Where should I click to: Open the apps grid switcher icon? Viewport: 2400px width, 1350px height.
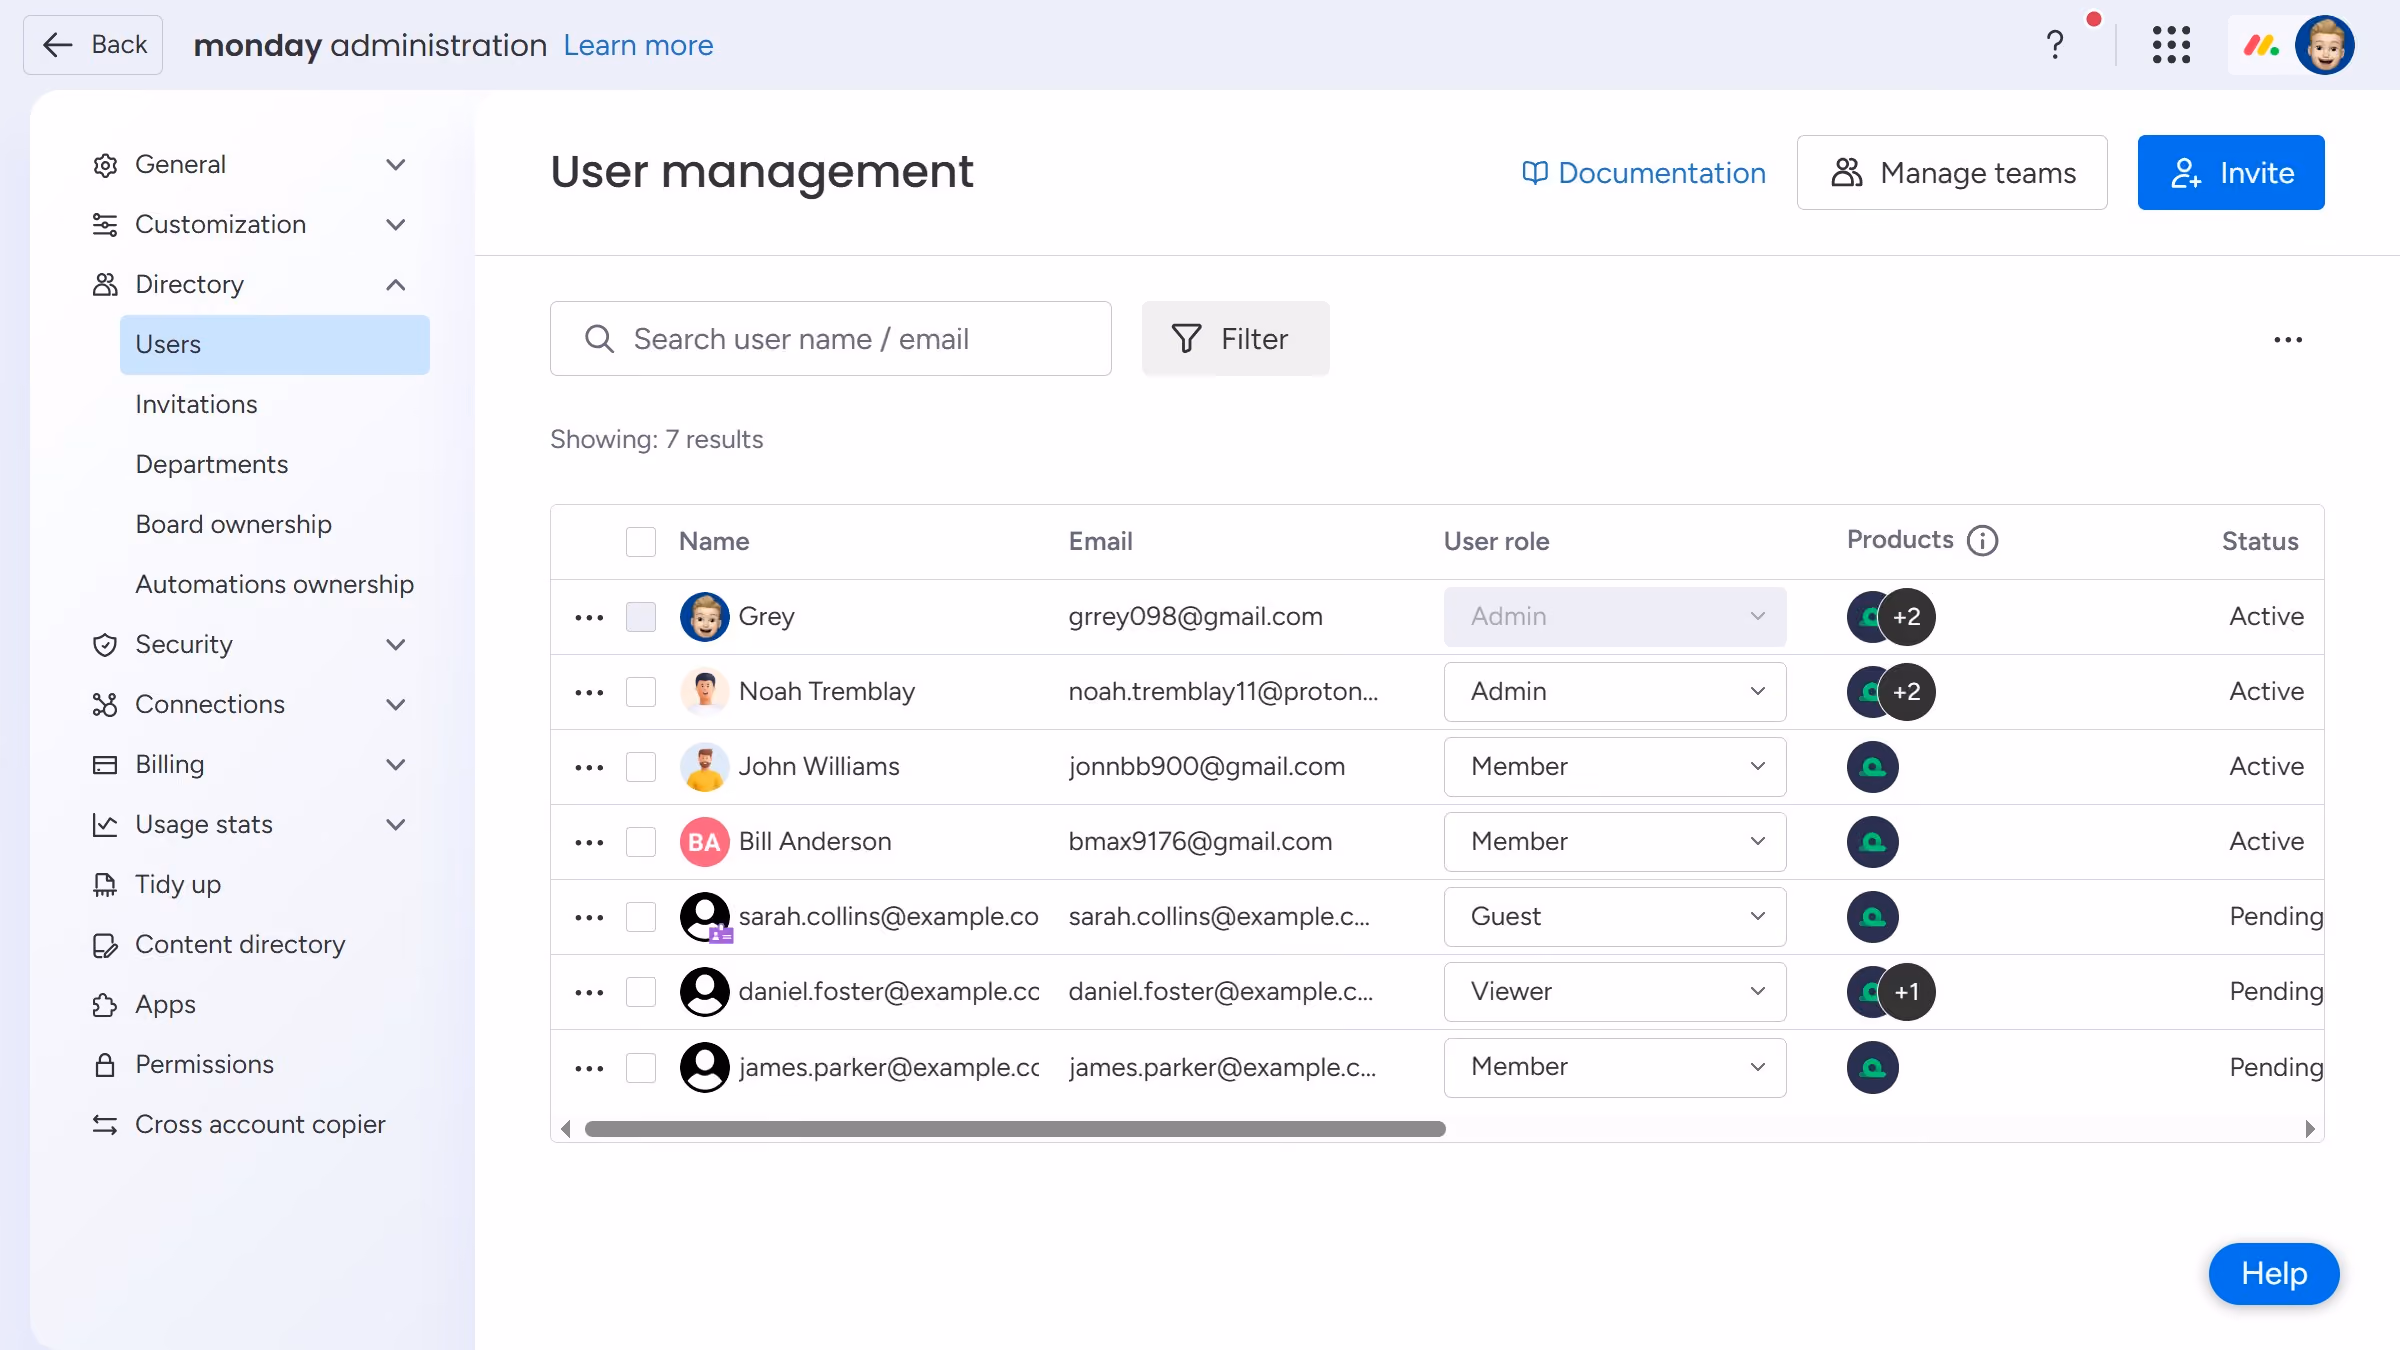(x=2171, y=45)
